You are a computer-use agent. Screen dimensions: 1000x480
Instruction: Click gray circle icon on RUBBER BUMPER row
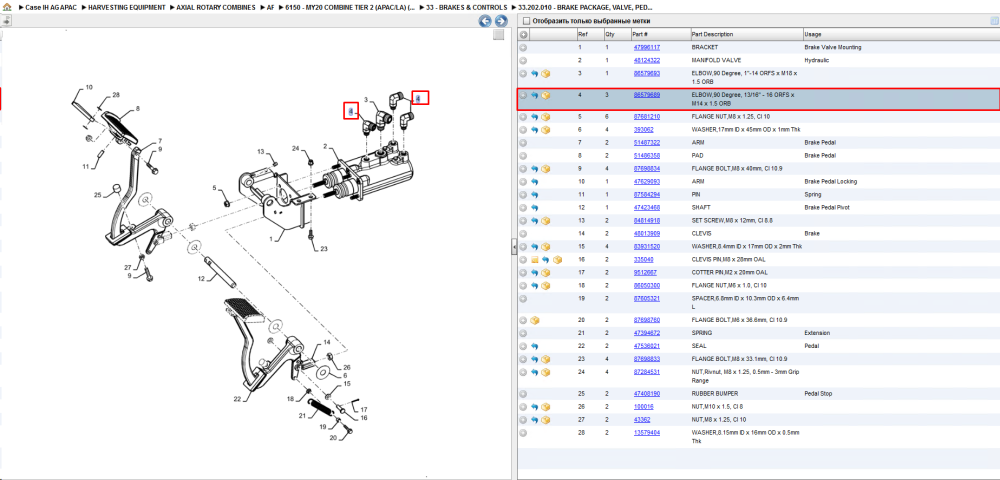(x=524, y=394)
